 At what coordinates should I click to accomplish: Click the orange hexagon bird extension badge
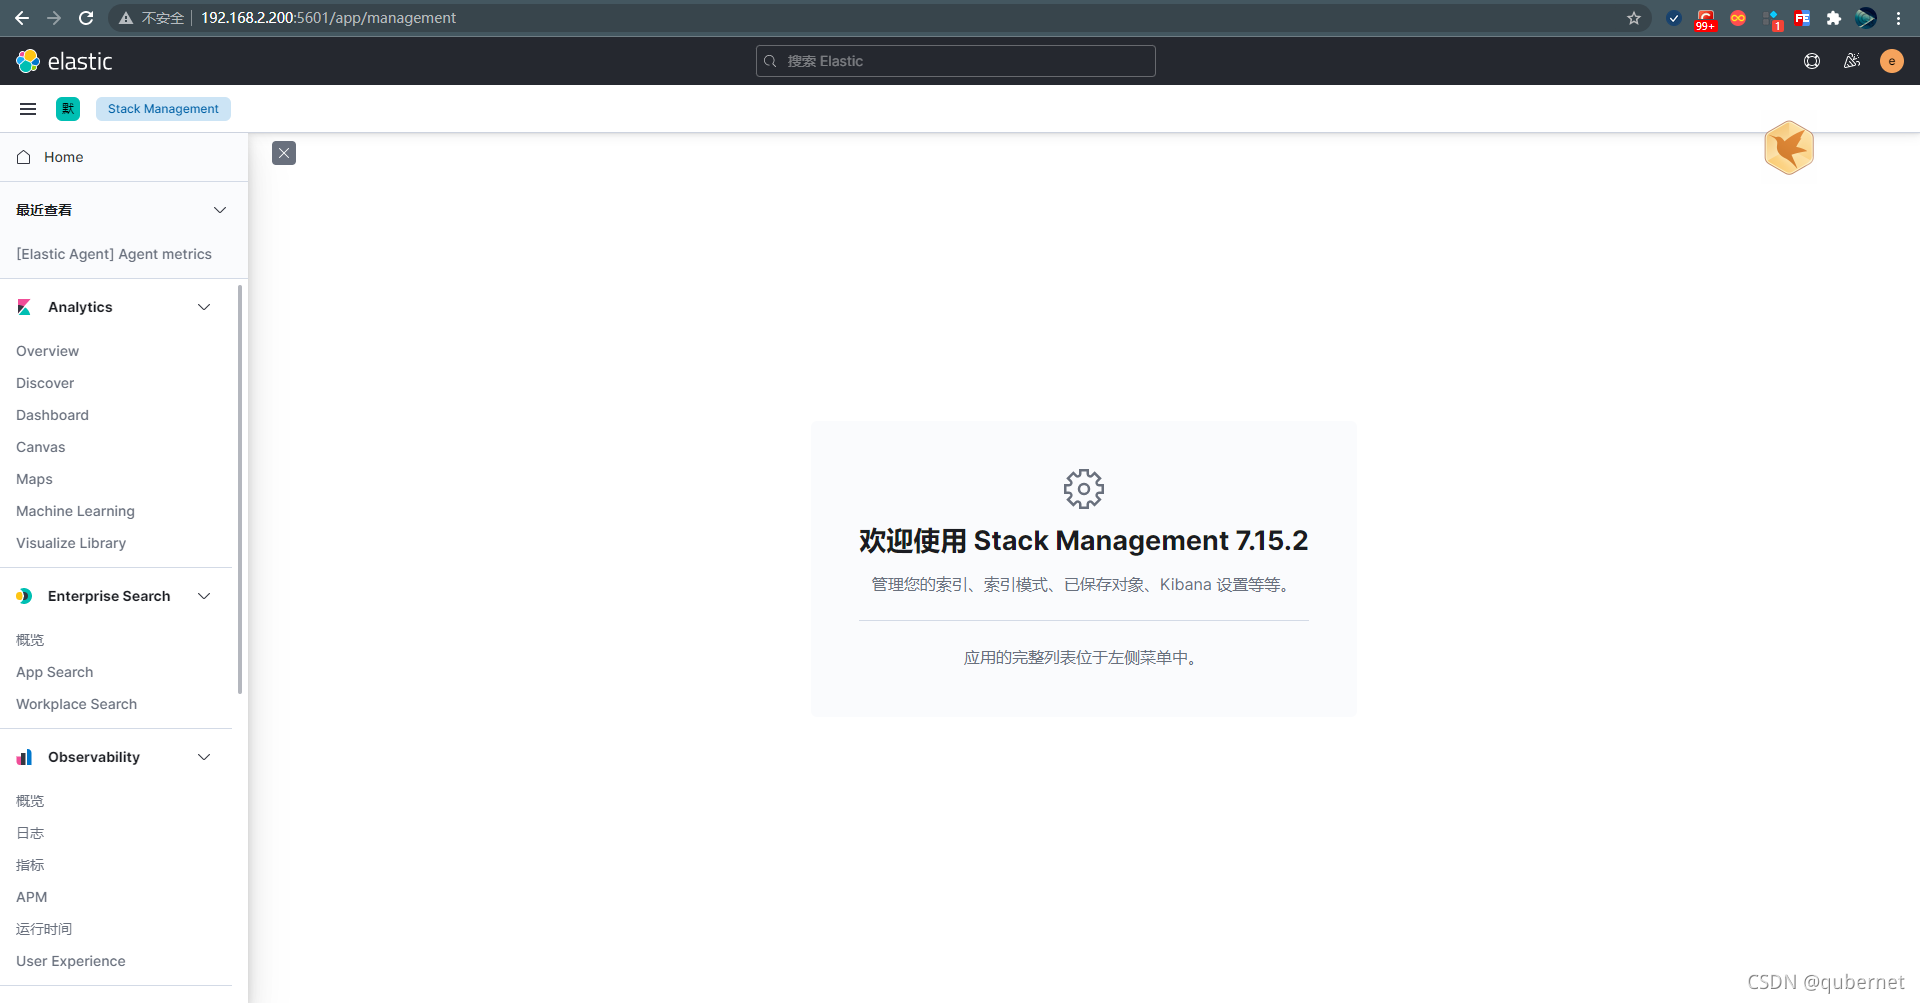(x=1789, y=148)
